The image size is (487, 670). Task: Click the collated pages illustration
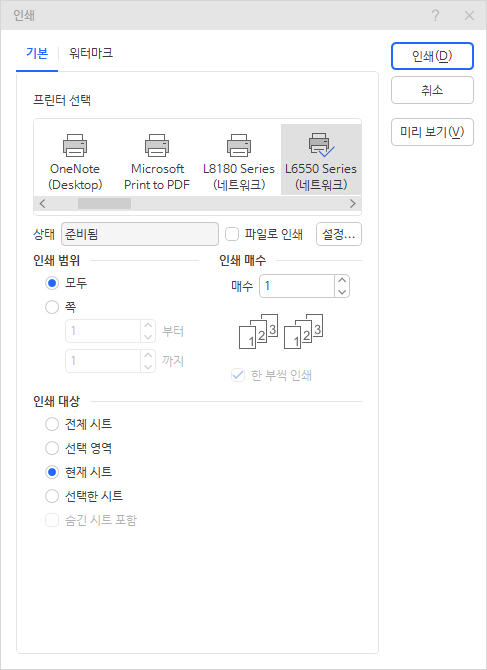tap(281, 332)
